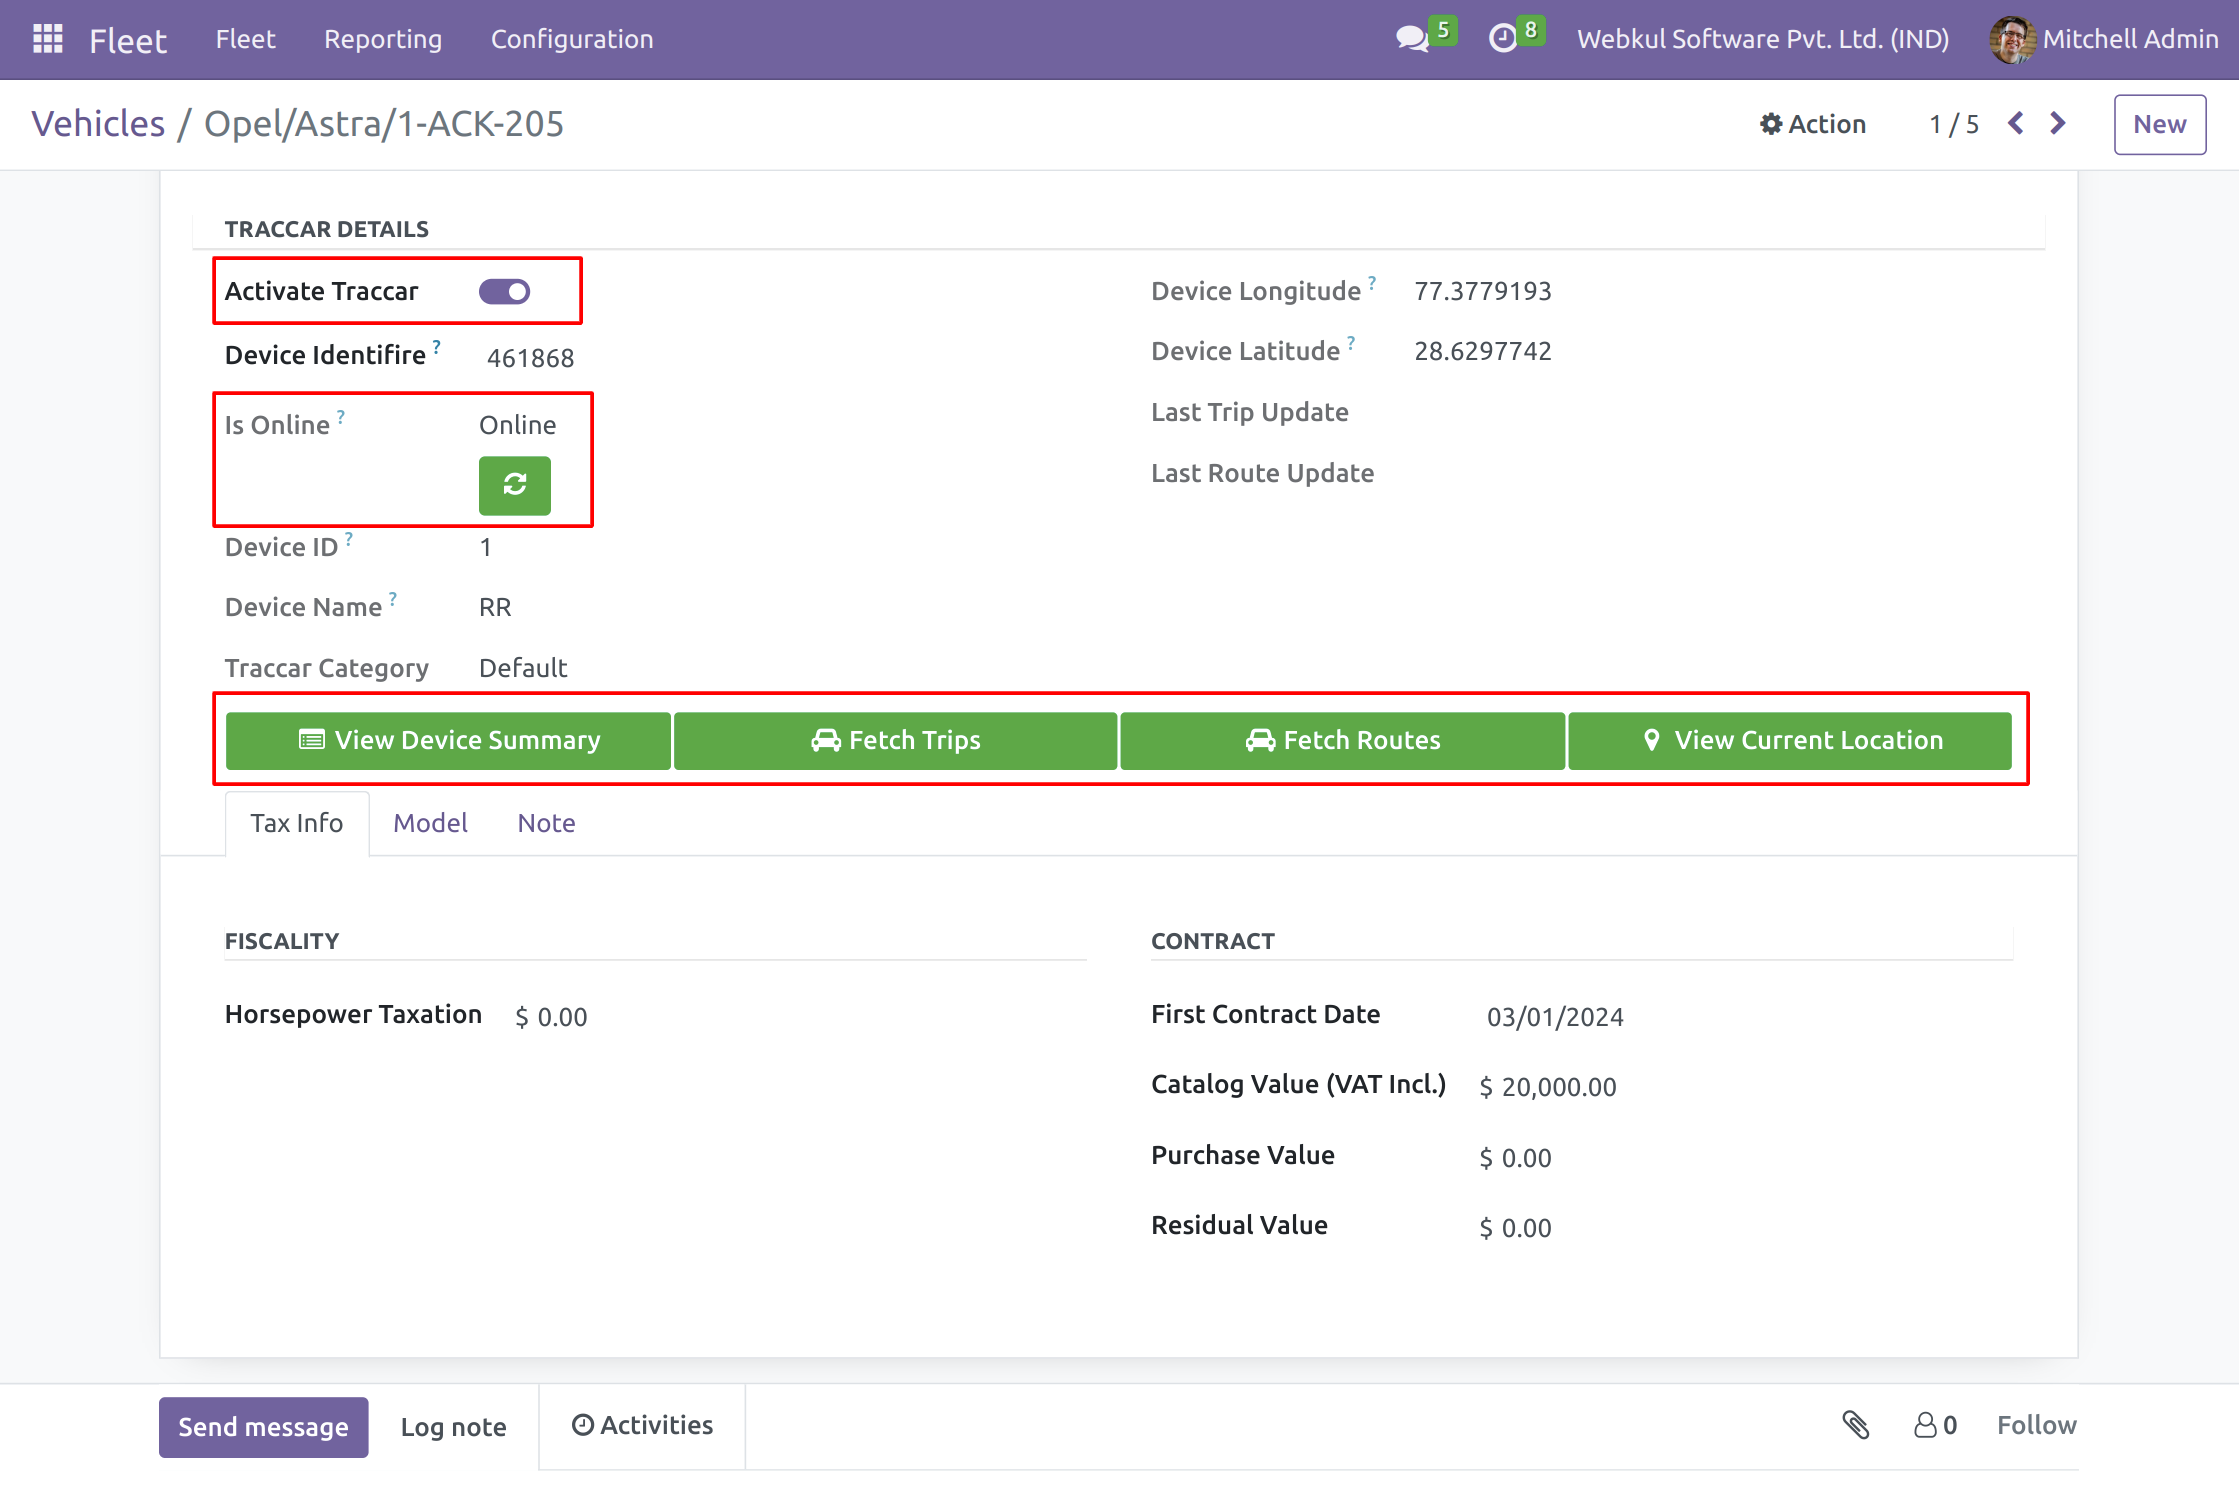Click the Fetch Trips button
The height and width of the screenshot is (1492, 2239).
tap(895, 740)
